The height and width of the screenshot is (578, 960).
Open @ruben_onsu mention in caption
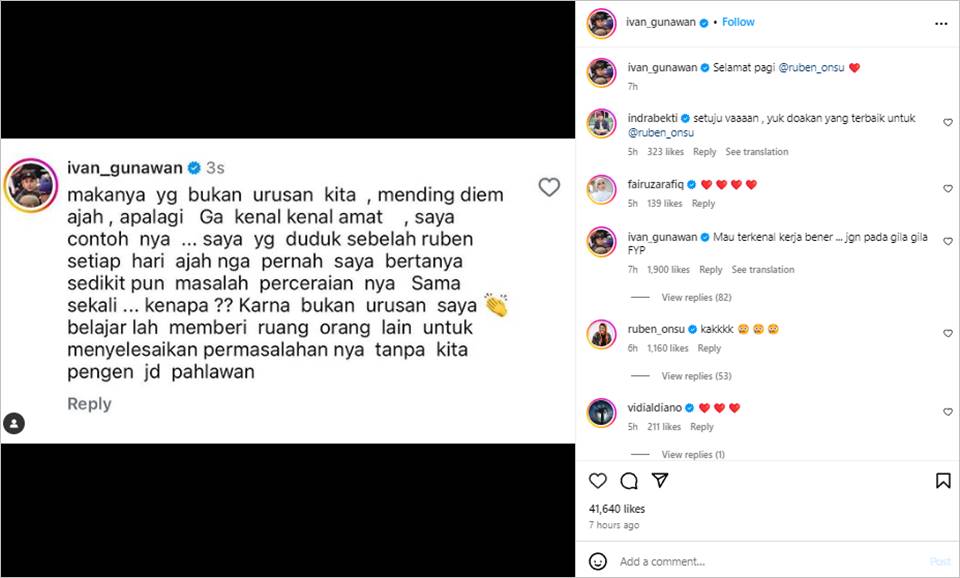[811, 67]
